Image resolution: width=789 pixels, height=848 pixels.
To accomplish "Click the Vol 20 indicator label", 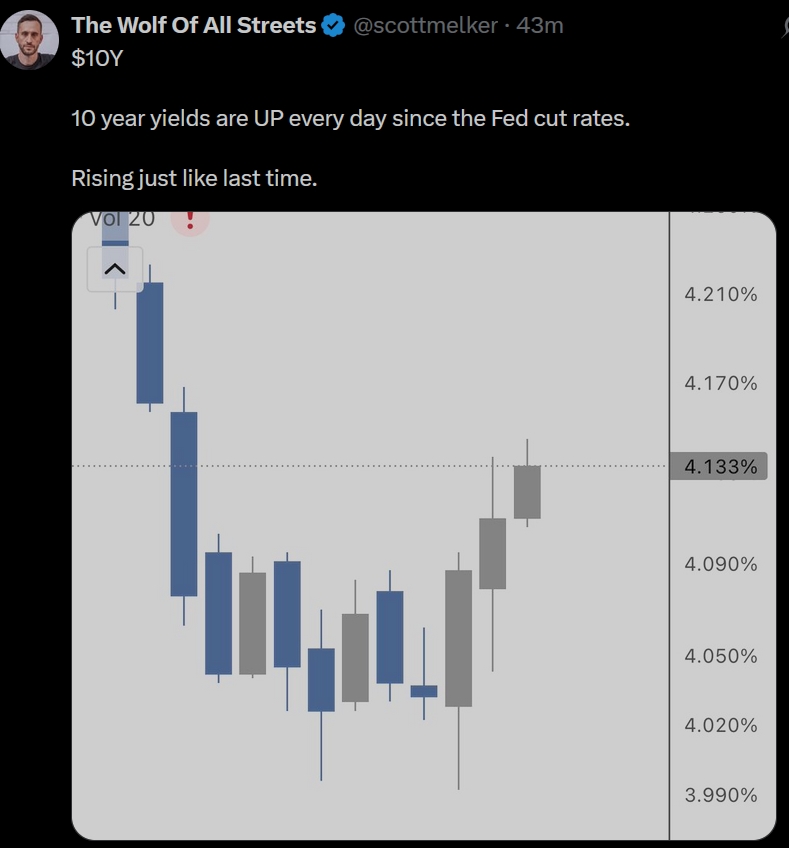I will coord(122,219).
